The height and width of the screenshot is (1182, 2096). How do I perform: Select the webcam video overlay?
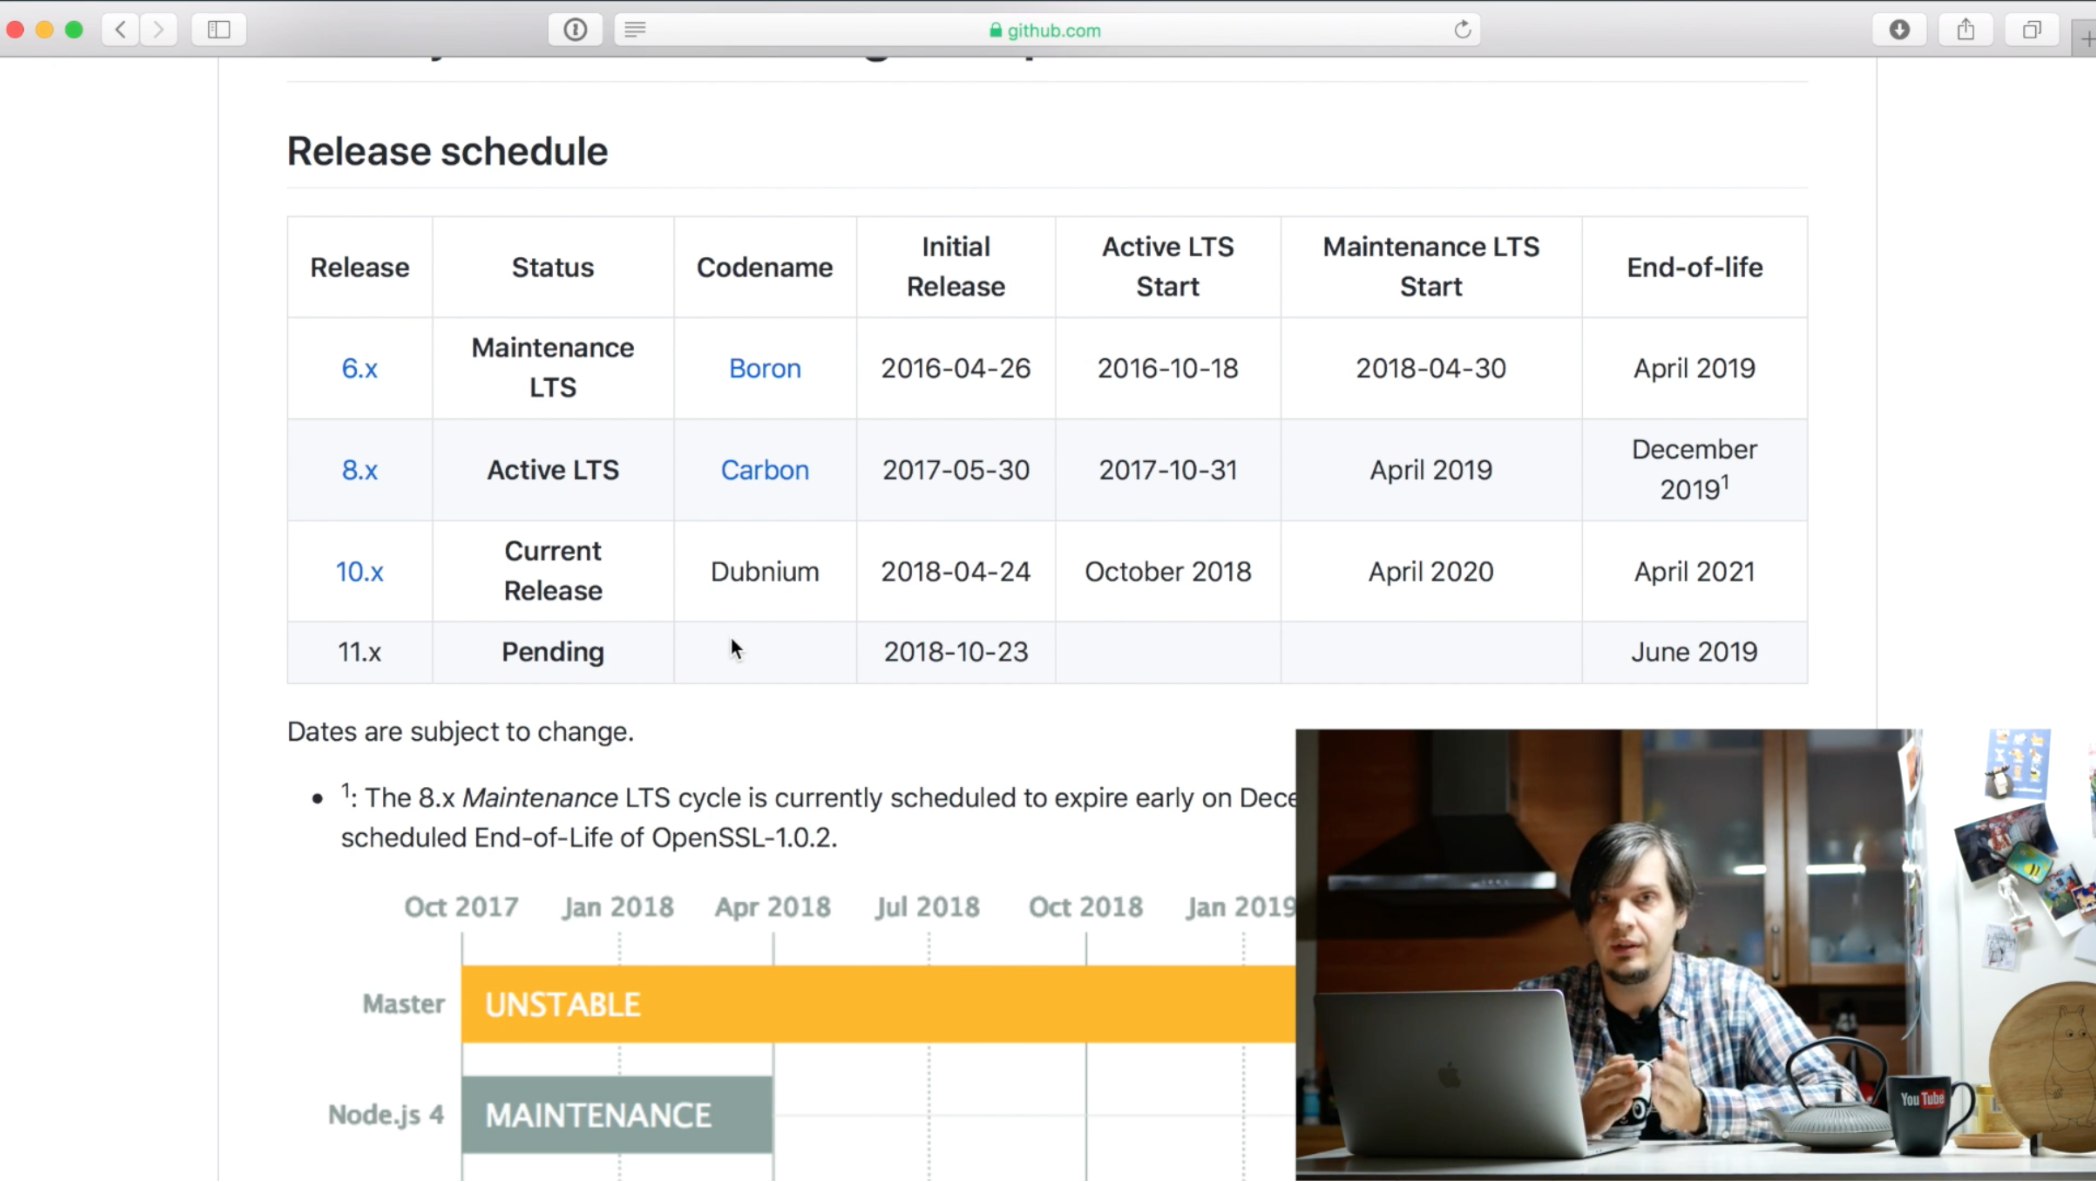pos(1695,955)
